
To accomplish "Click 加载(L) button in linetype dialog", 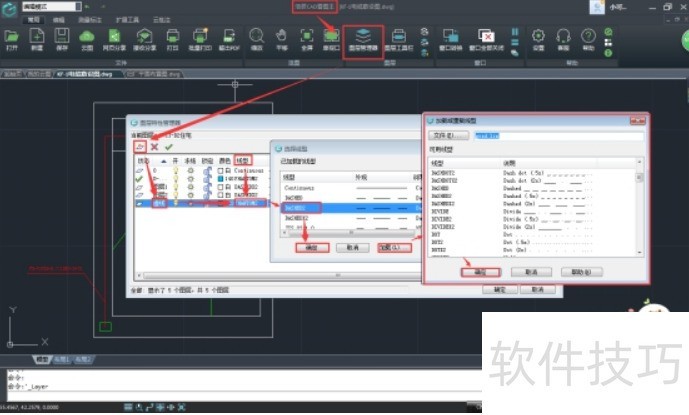I will (393, 246).
